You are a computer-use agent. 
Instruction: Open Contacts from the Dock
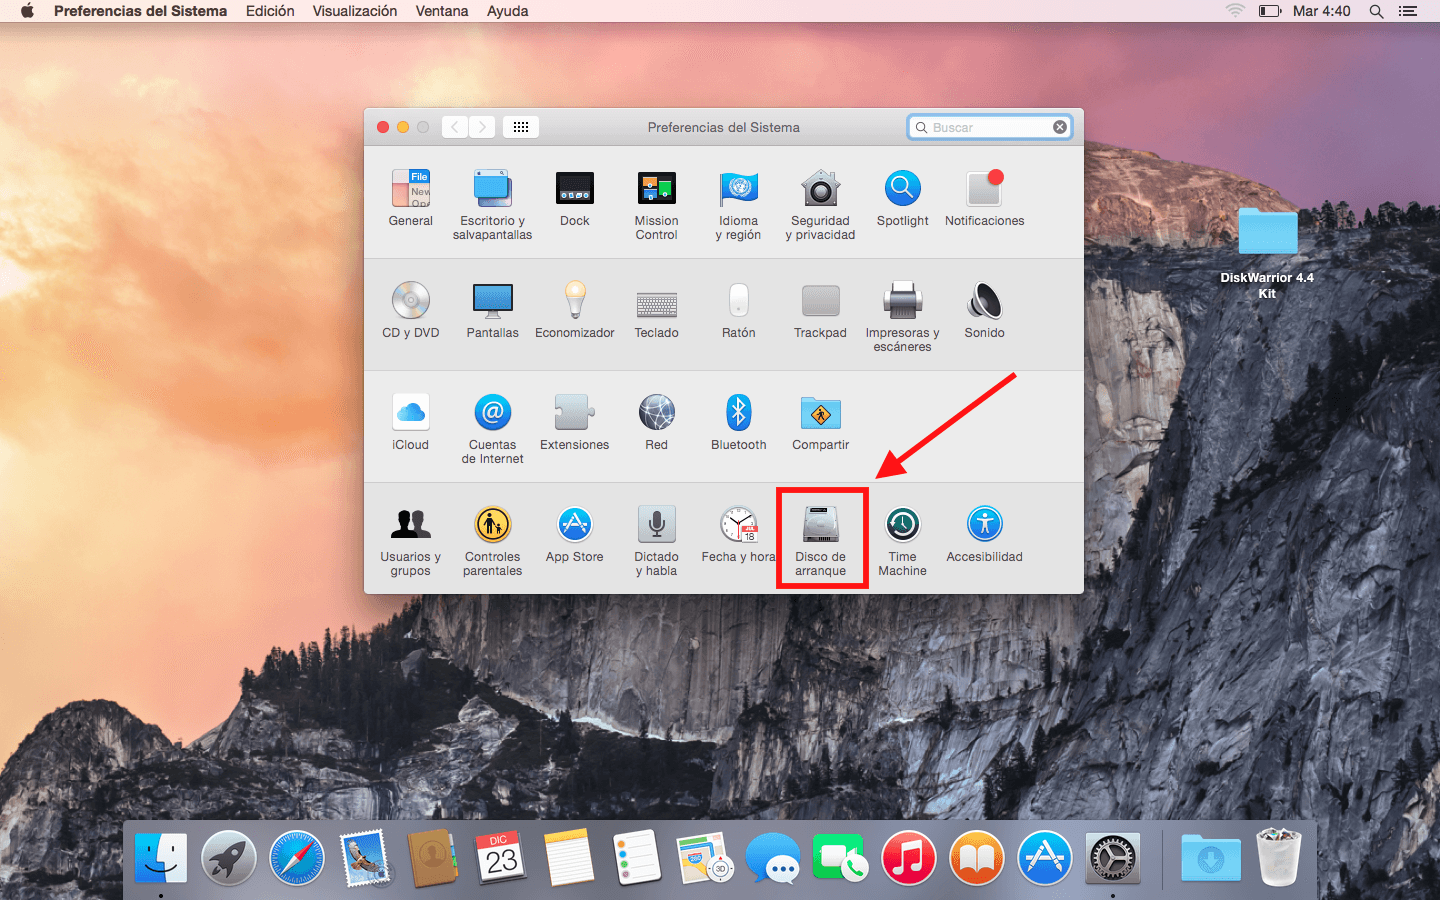[x=433, y=858]
